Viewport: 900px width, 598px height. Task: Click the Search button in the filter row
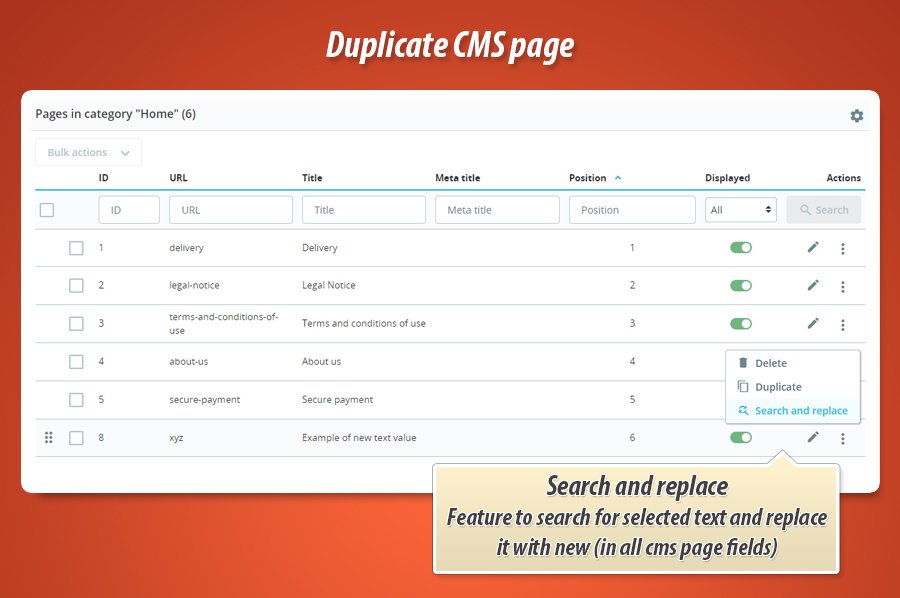click(823, 209)
